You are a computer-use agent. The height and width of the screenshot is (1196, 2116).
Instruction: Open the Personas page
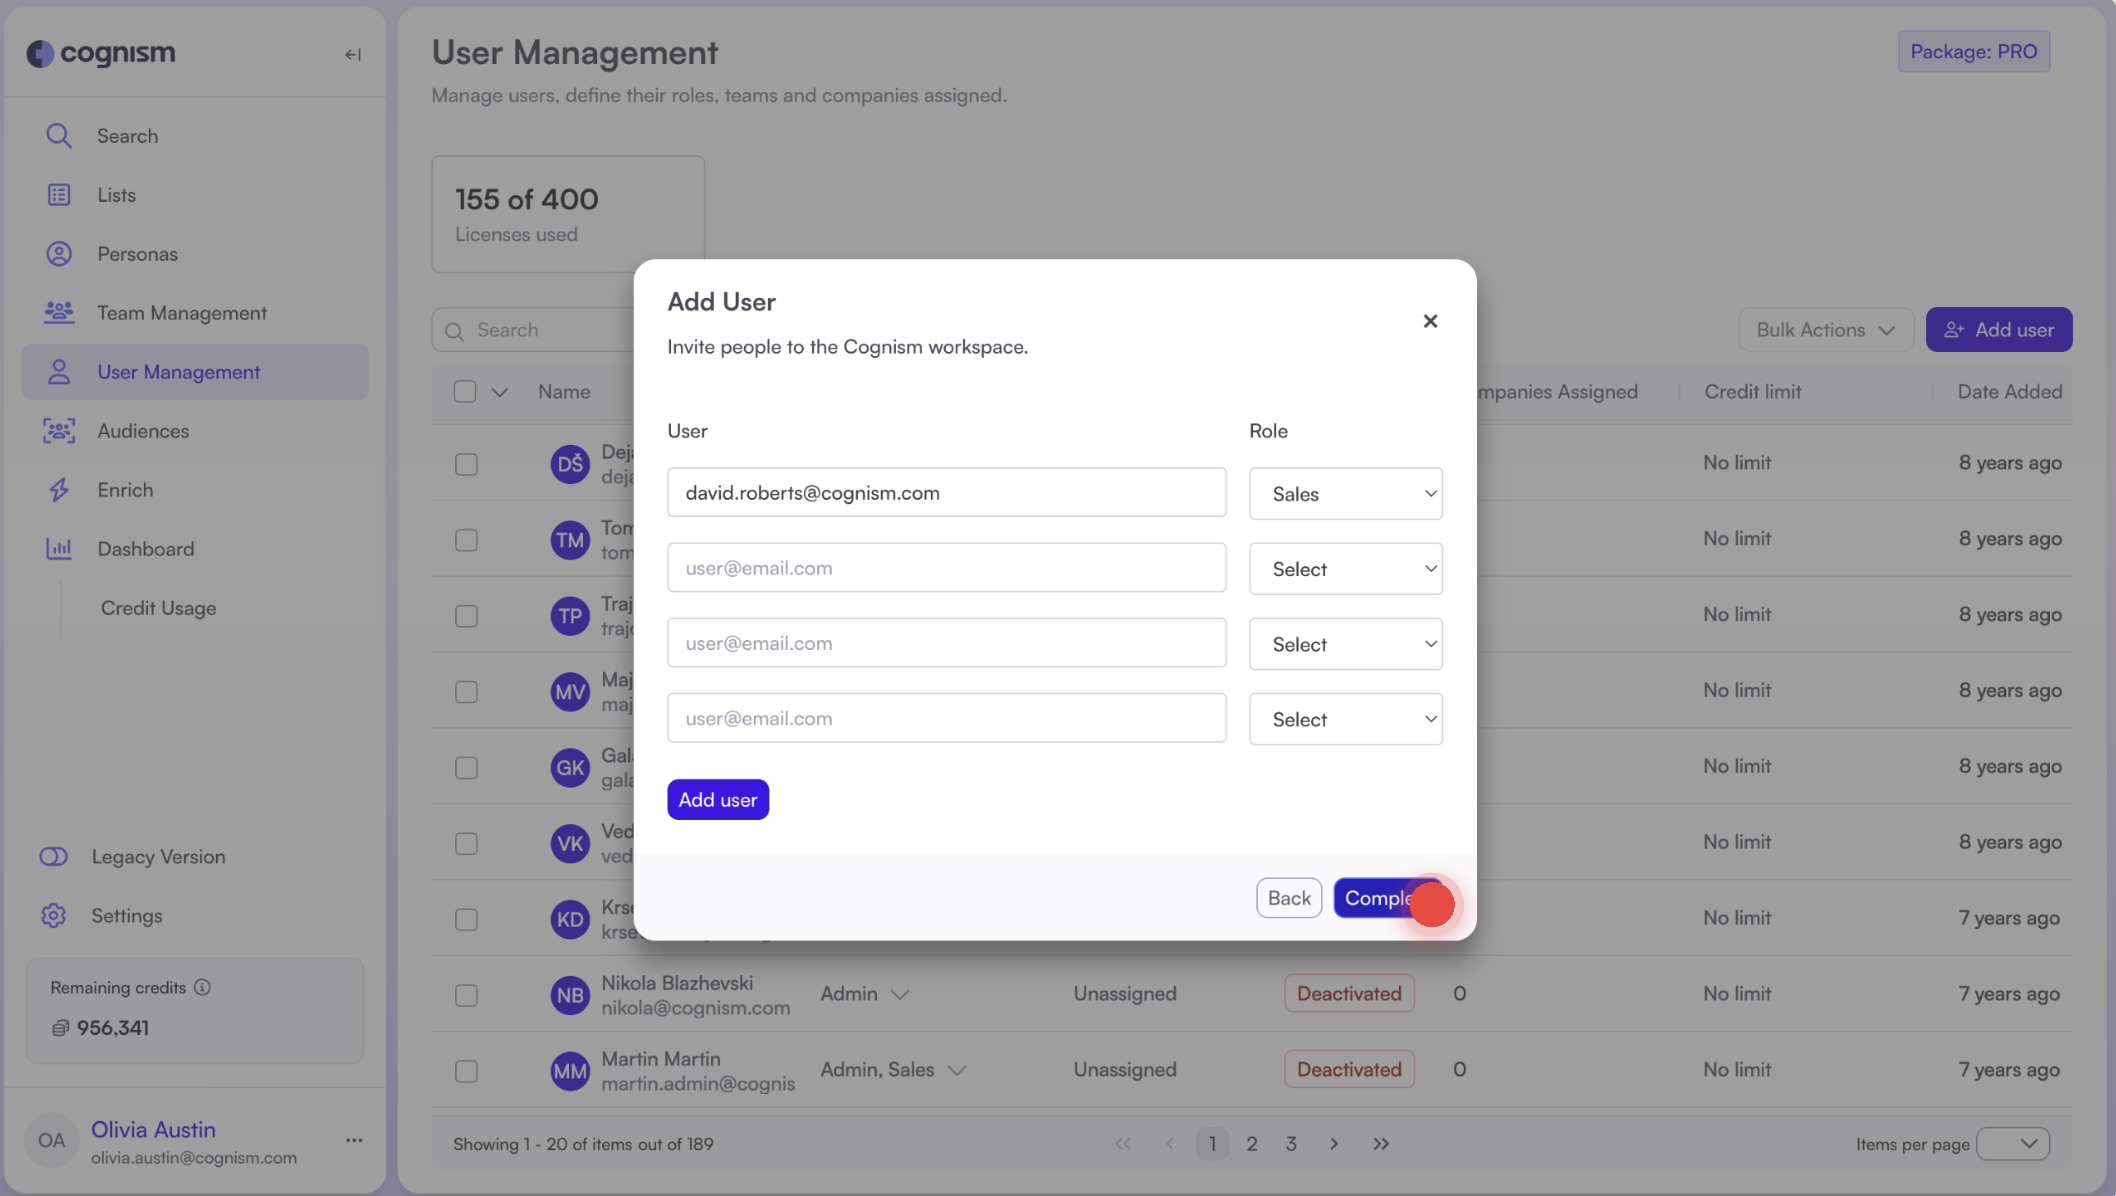(x=137, y=253)
